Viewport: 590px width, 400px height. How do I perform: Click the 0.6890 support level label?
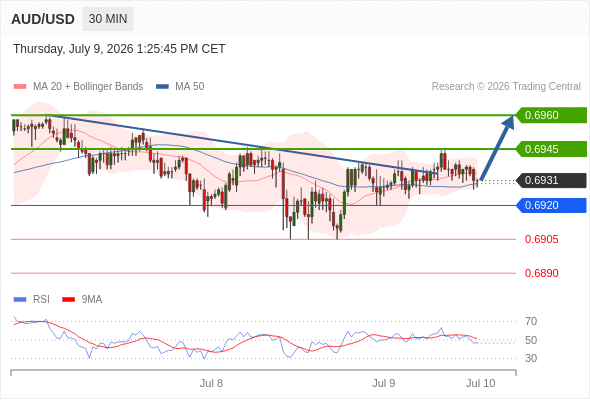pos(541,273)
